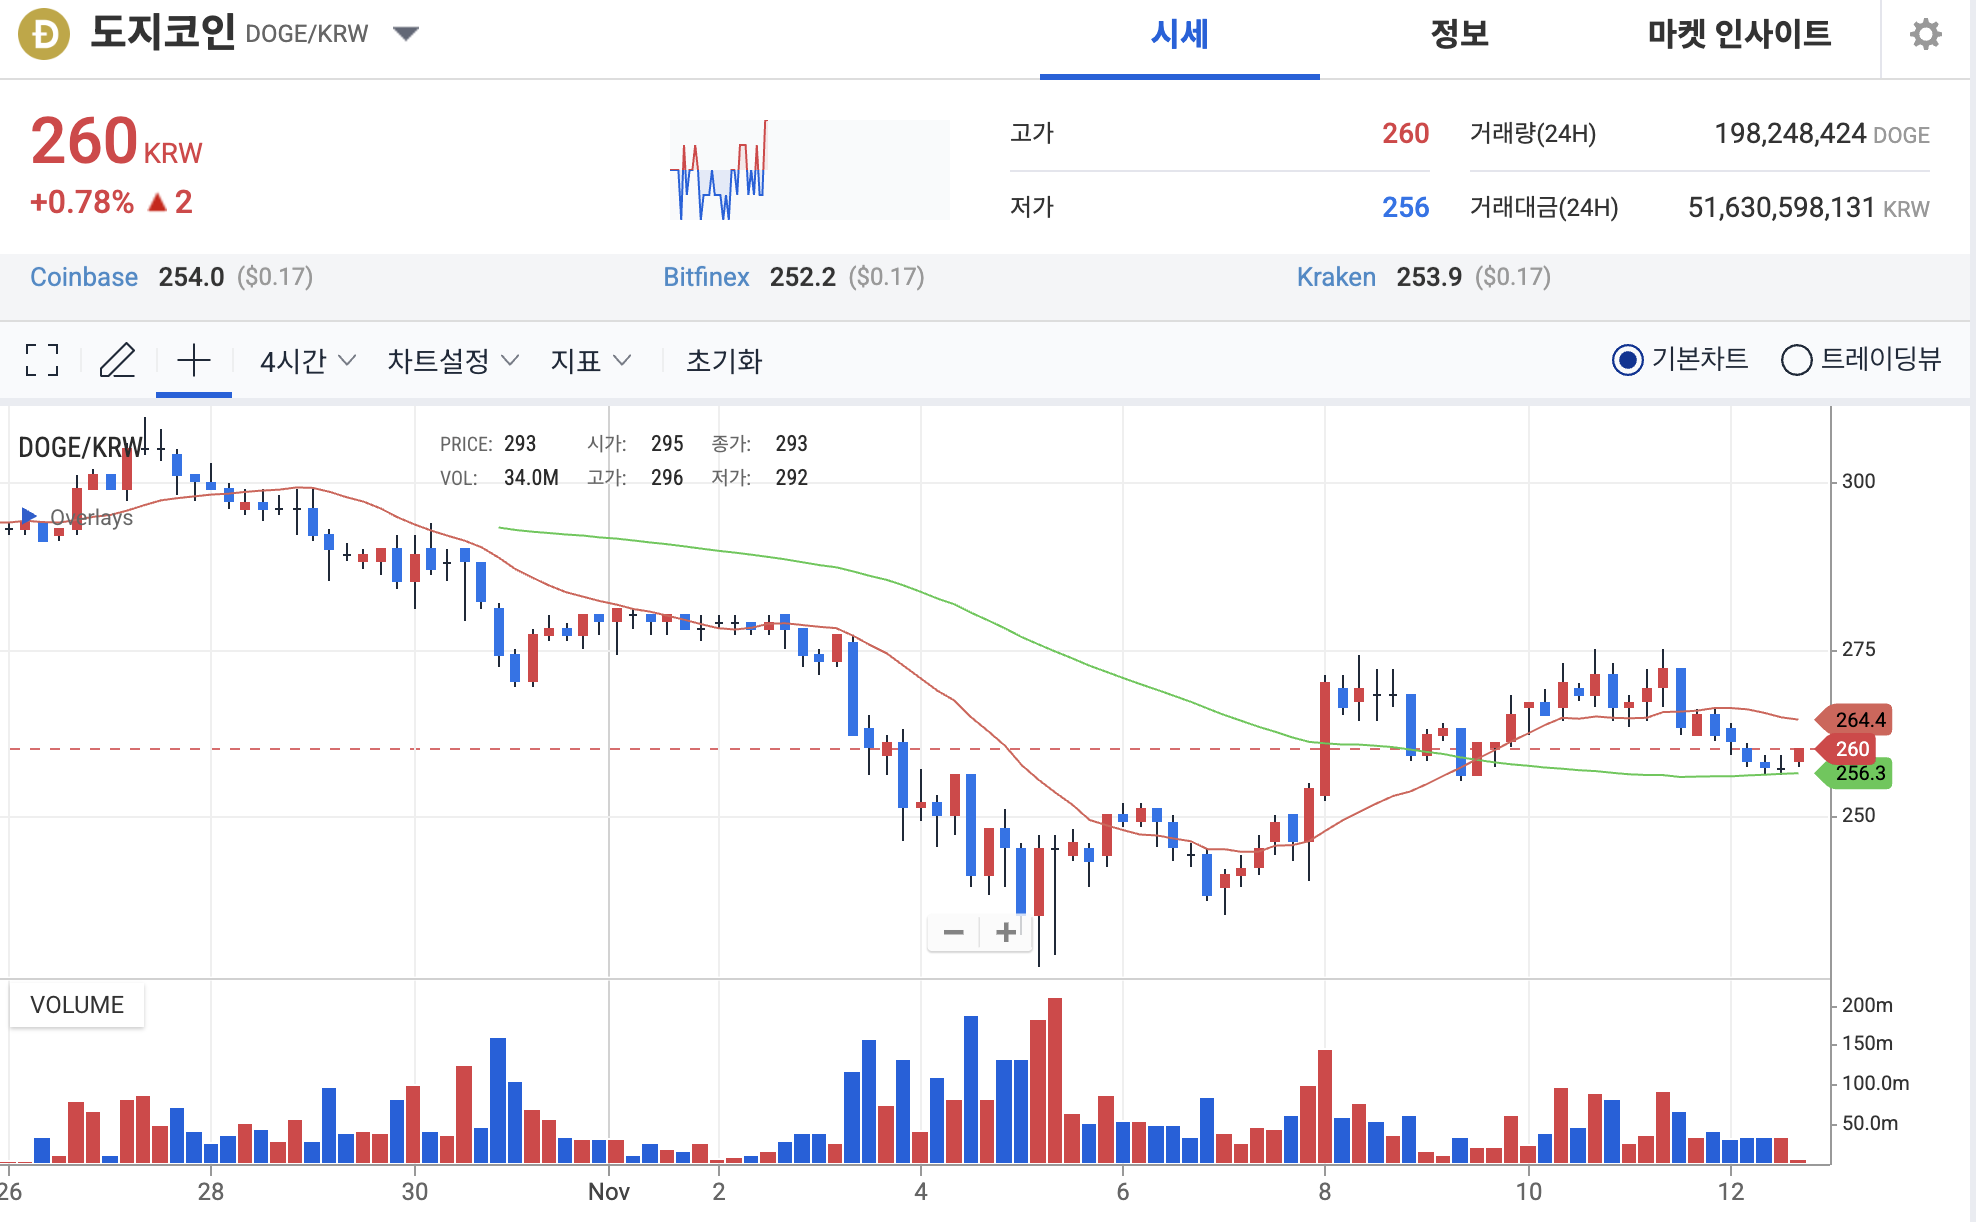Open settings with the gear icon
This screenshot has width=1976, height=1222.
1925,35
